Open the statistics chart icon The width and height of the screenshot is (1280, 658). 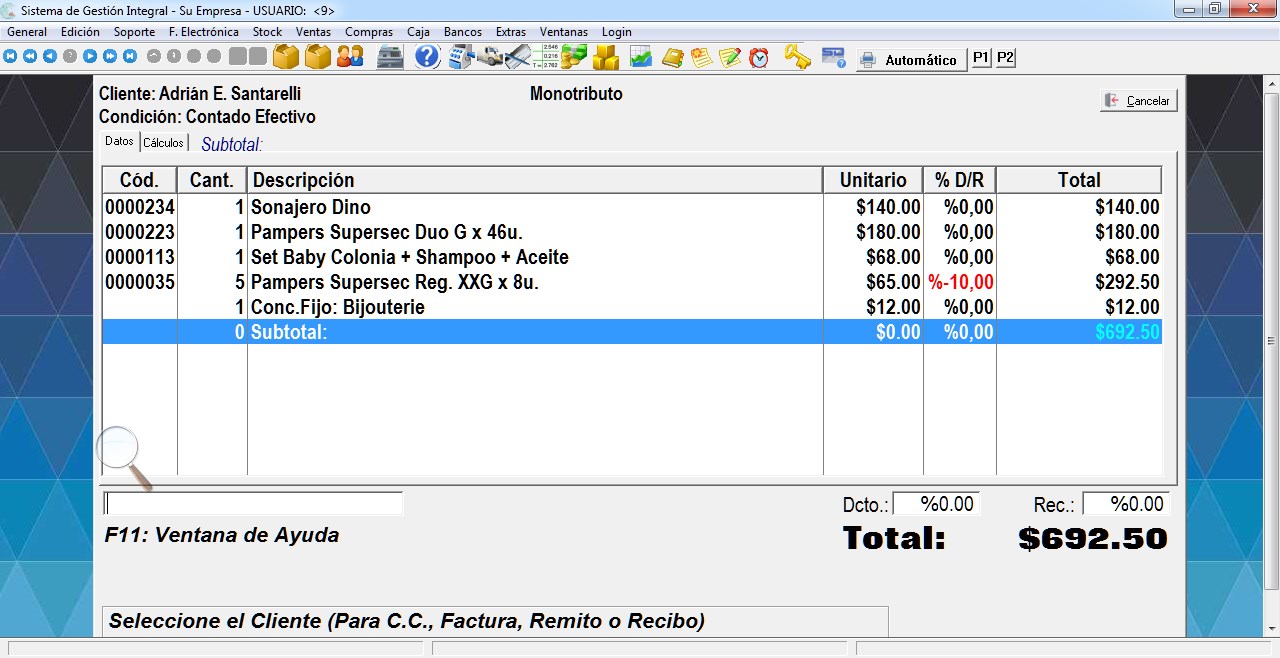pyautogui.click(x=640, y=58)
